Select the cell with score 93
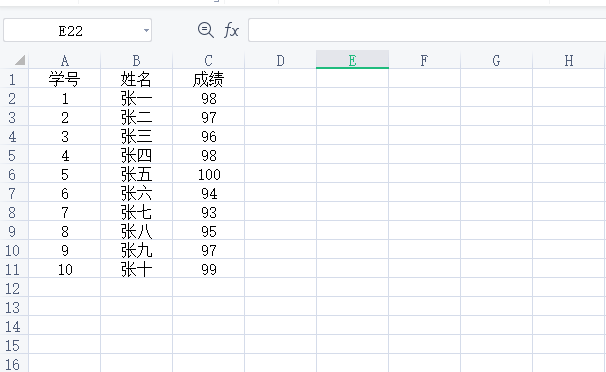The image size is (606, 372). 208,212
